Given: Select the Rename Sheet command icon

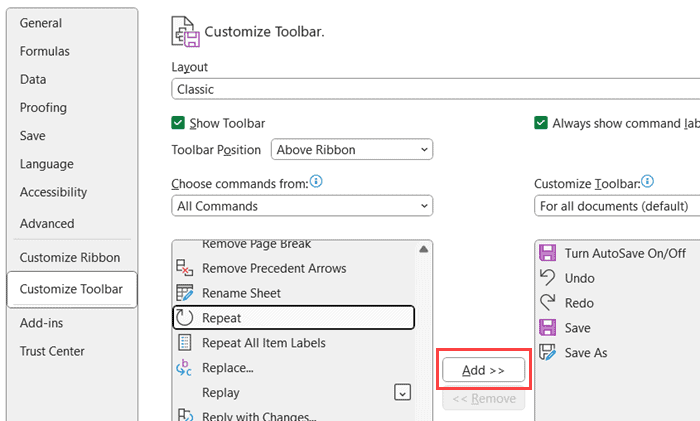Looking at the screenshot, I should tap(184, 293).
